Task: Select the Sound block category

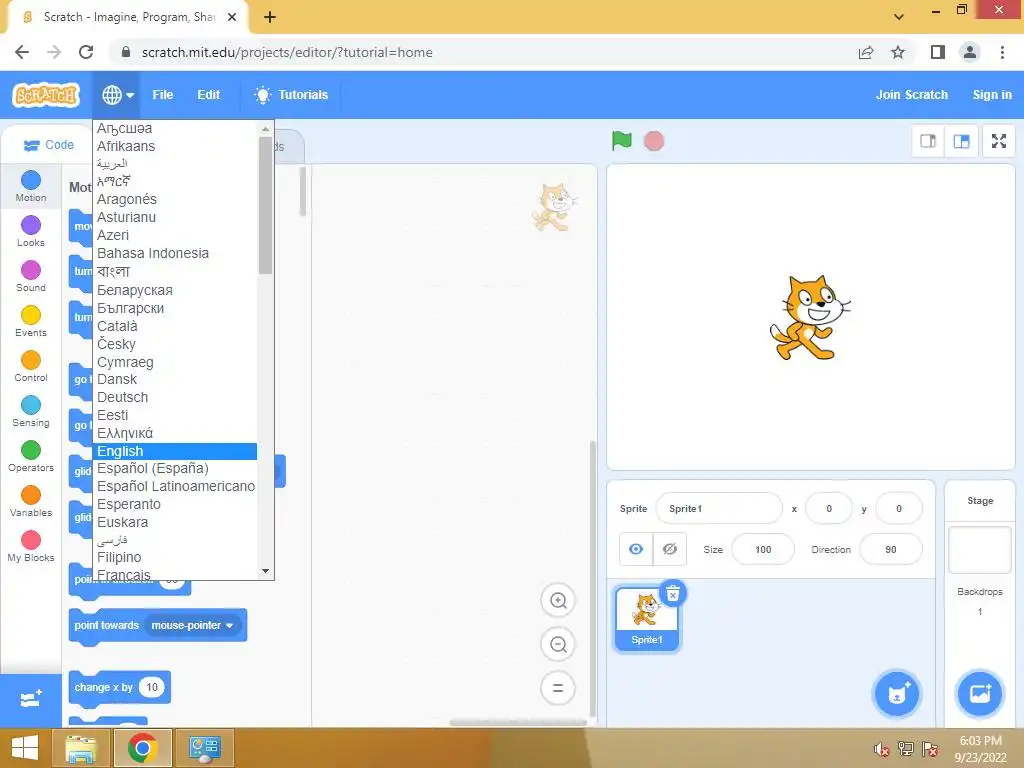Action: point(31,277)
